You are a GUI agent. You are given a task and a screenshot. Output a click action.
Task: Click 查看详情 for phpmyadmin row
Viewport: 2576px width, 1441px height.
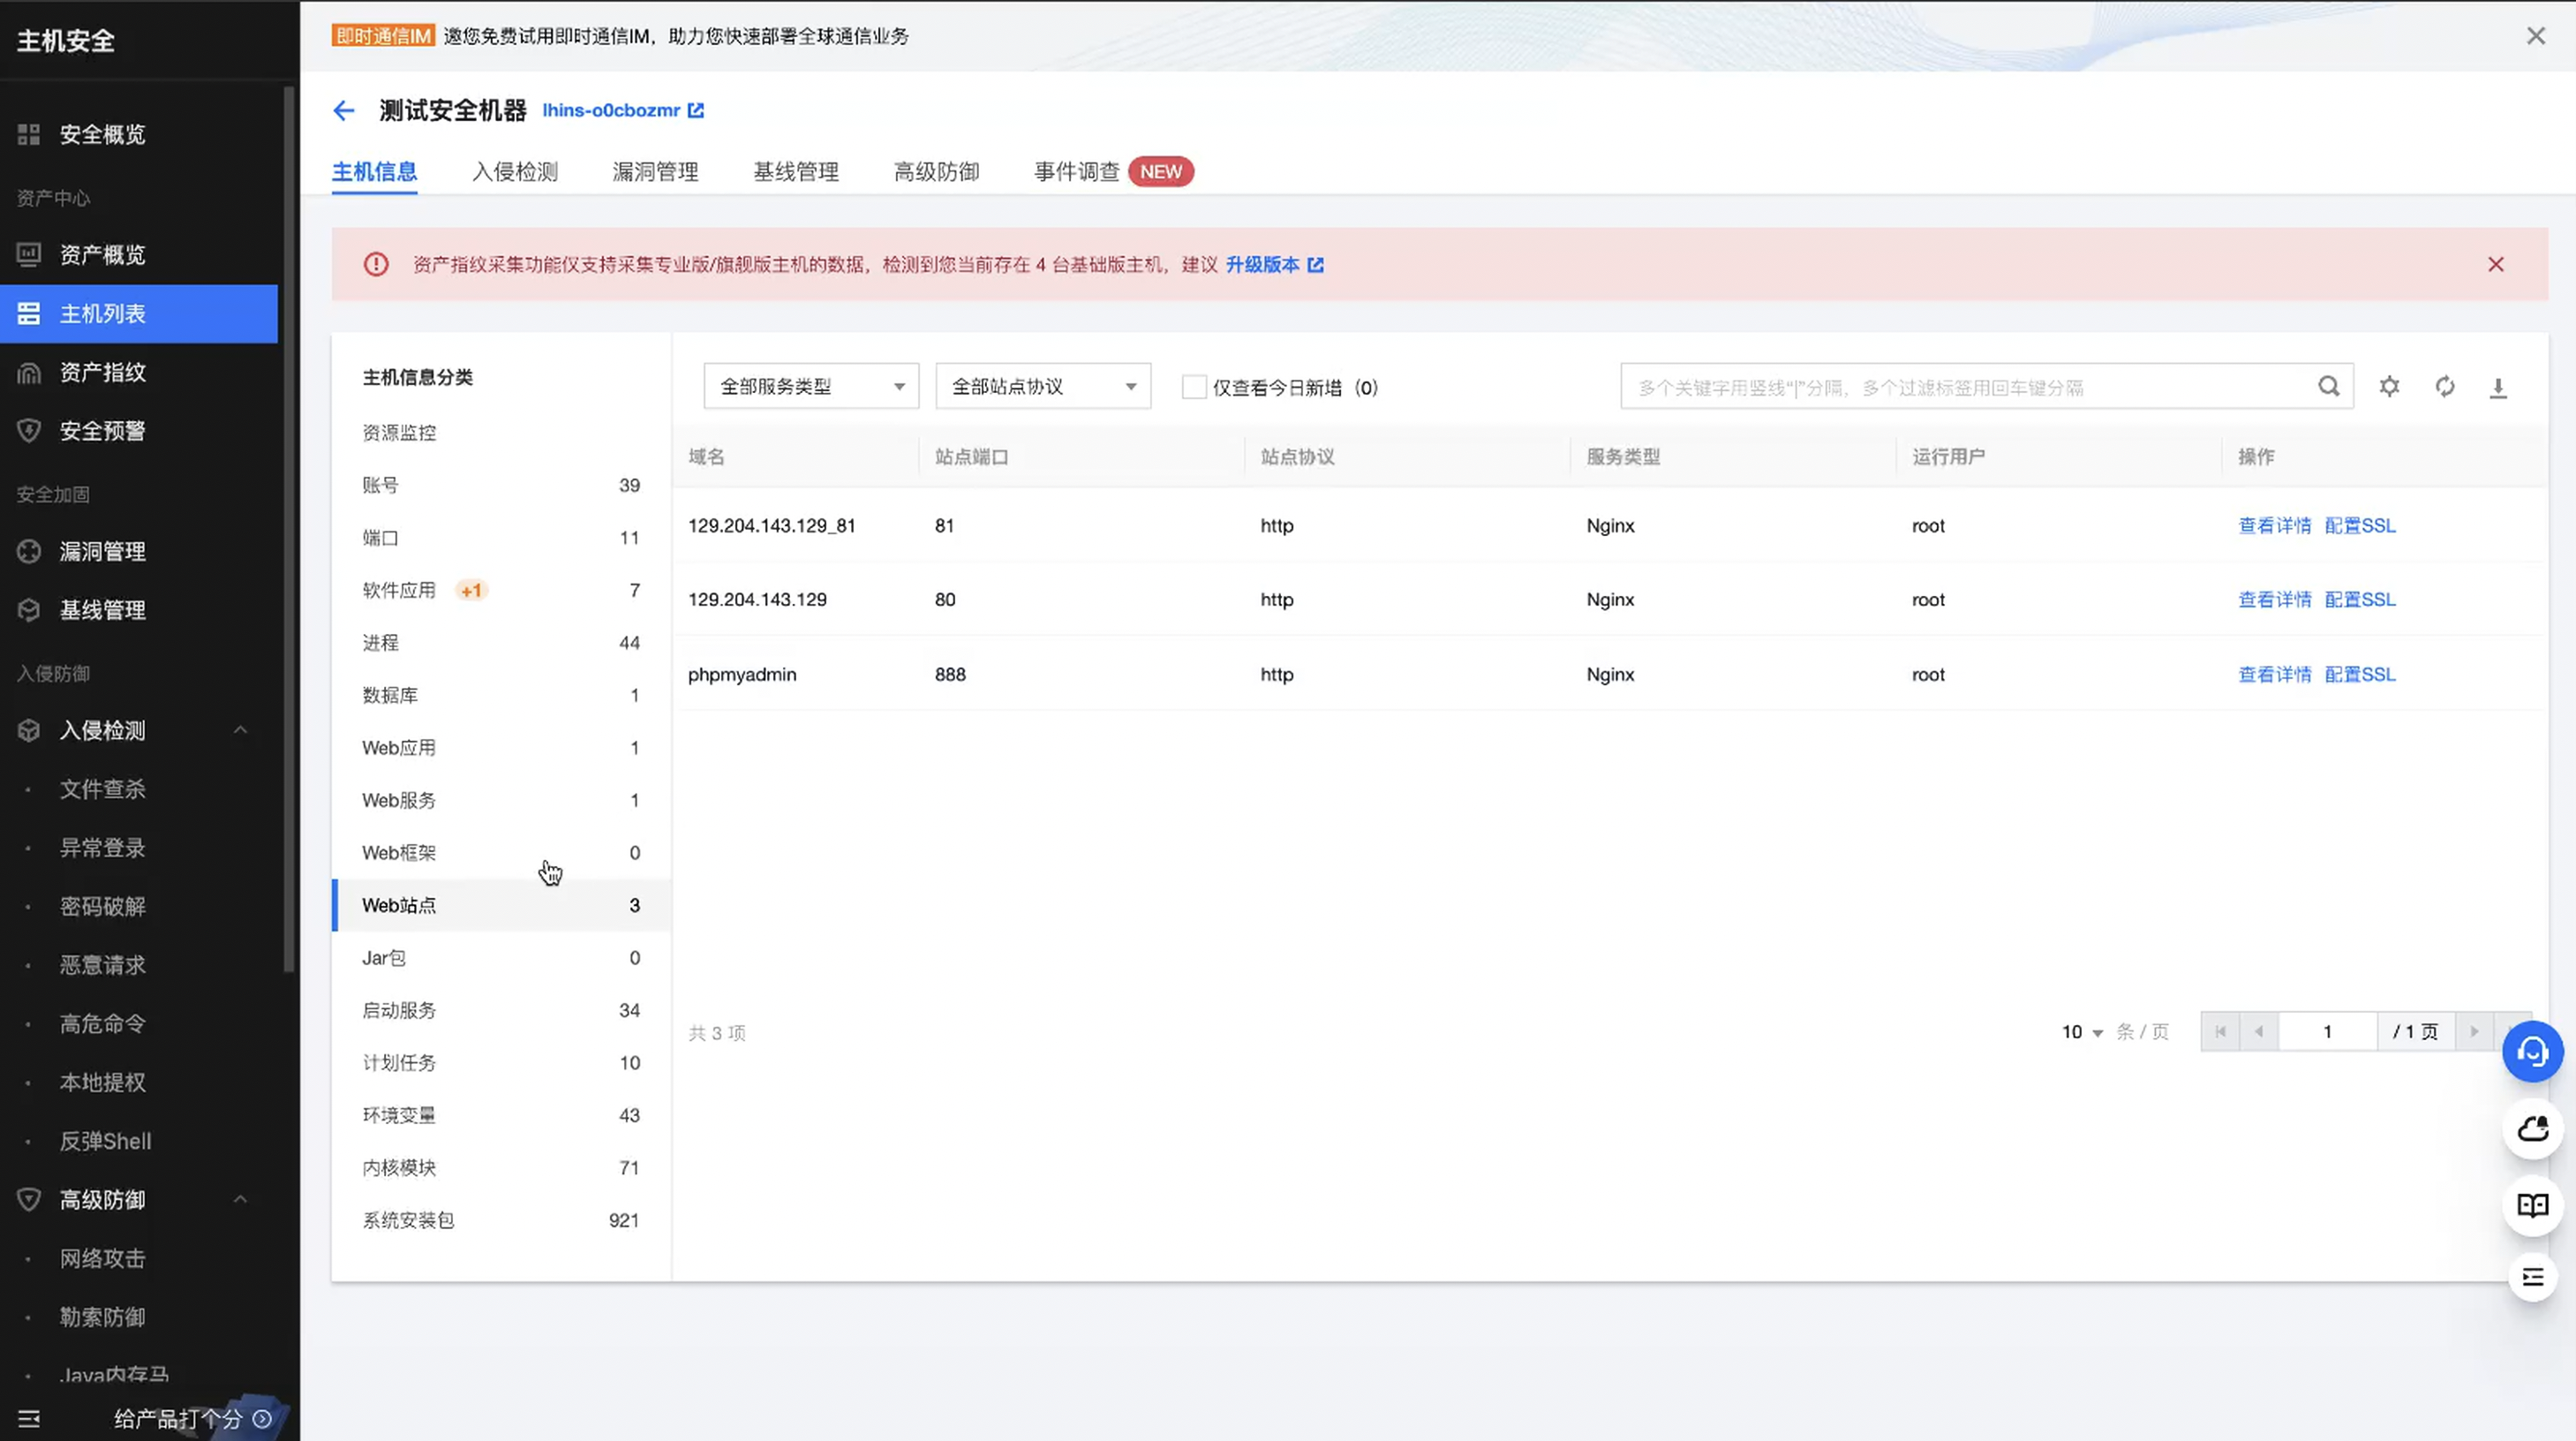(x=2274, y=675)
